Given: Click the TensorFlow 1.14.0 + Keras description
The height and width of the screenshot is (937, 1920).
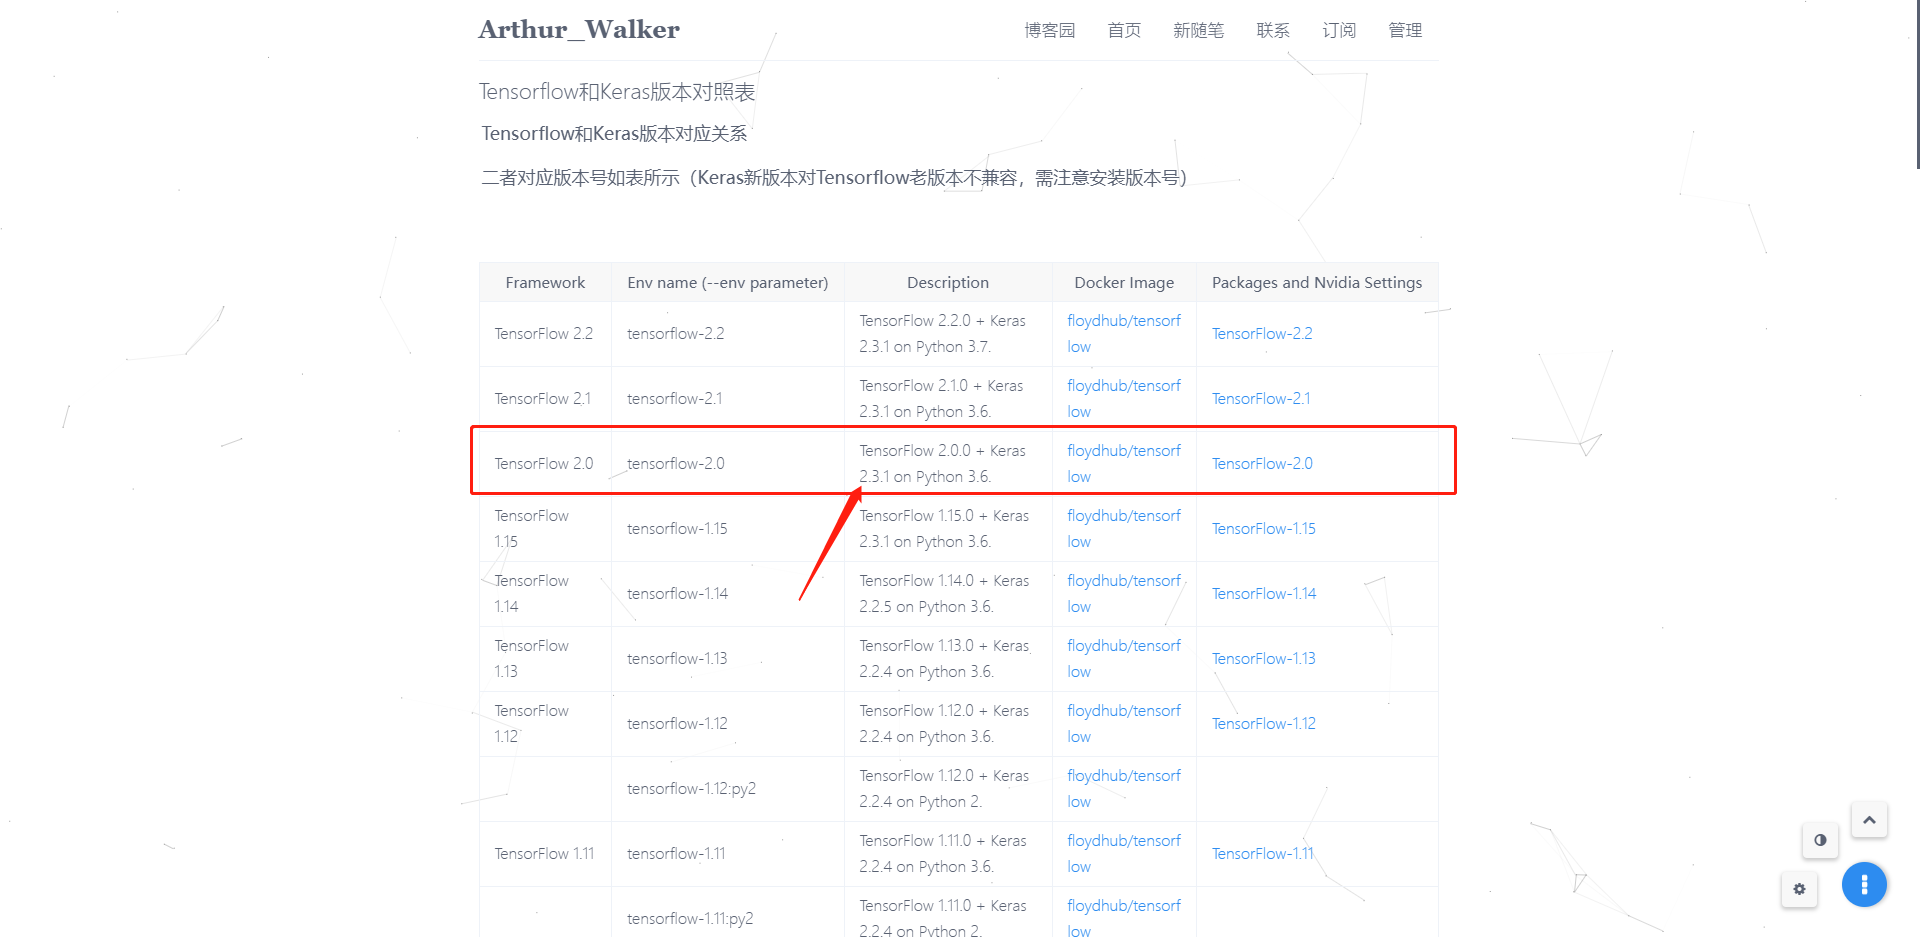Looking at the screenshot, I should point(944,594).
